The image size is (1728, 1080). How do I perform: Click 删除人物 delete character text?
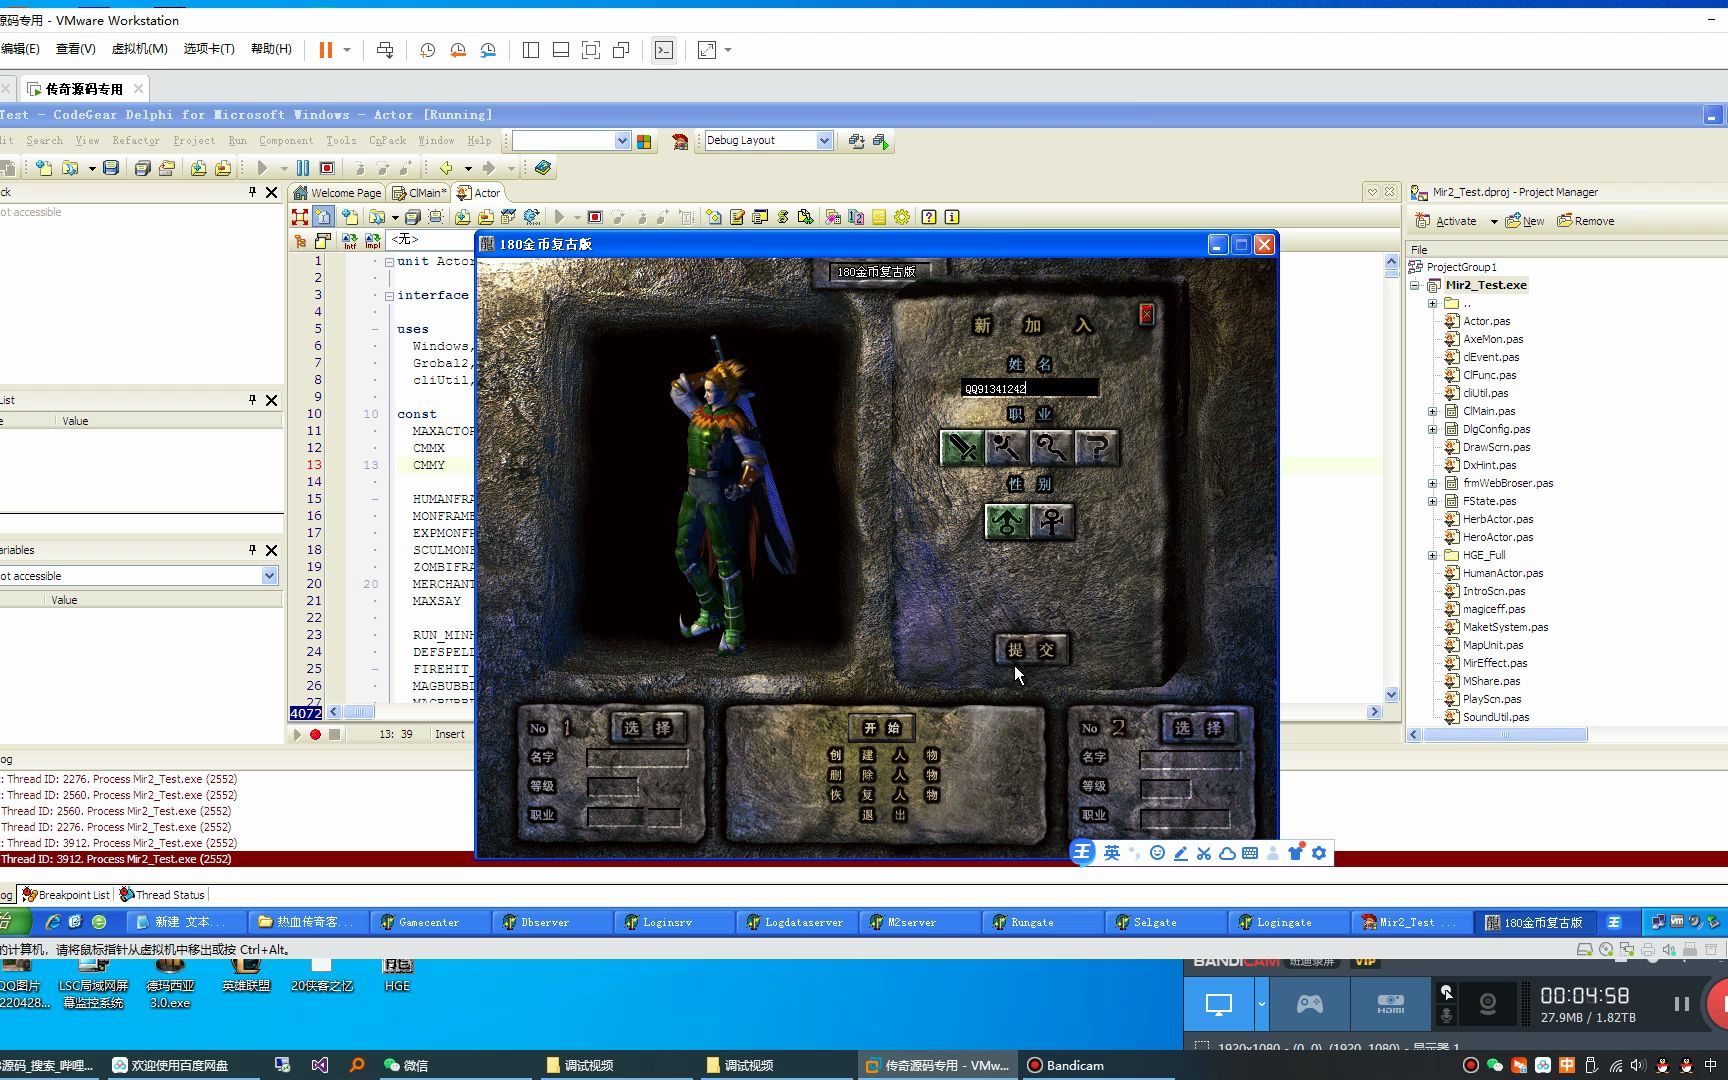(x=884, y=775)
